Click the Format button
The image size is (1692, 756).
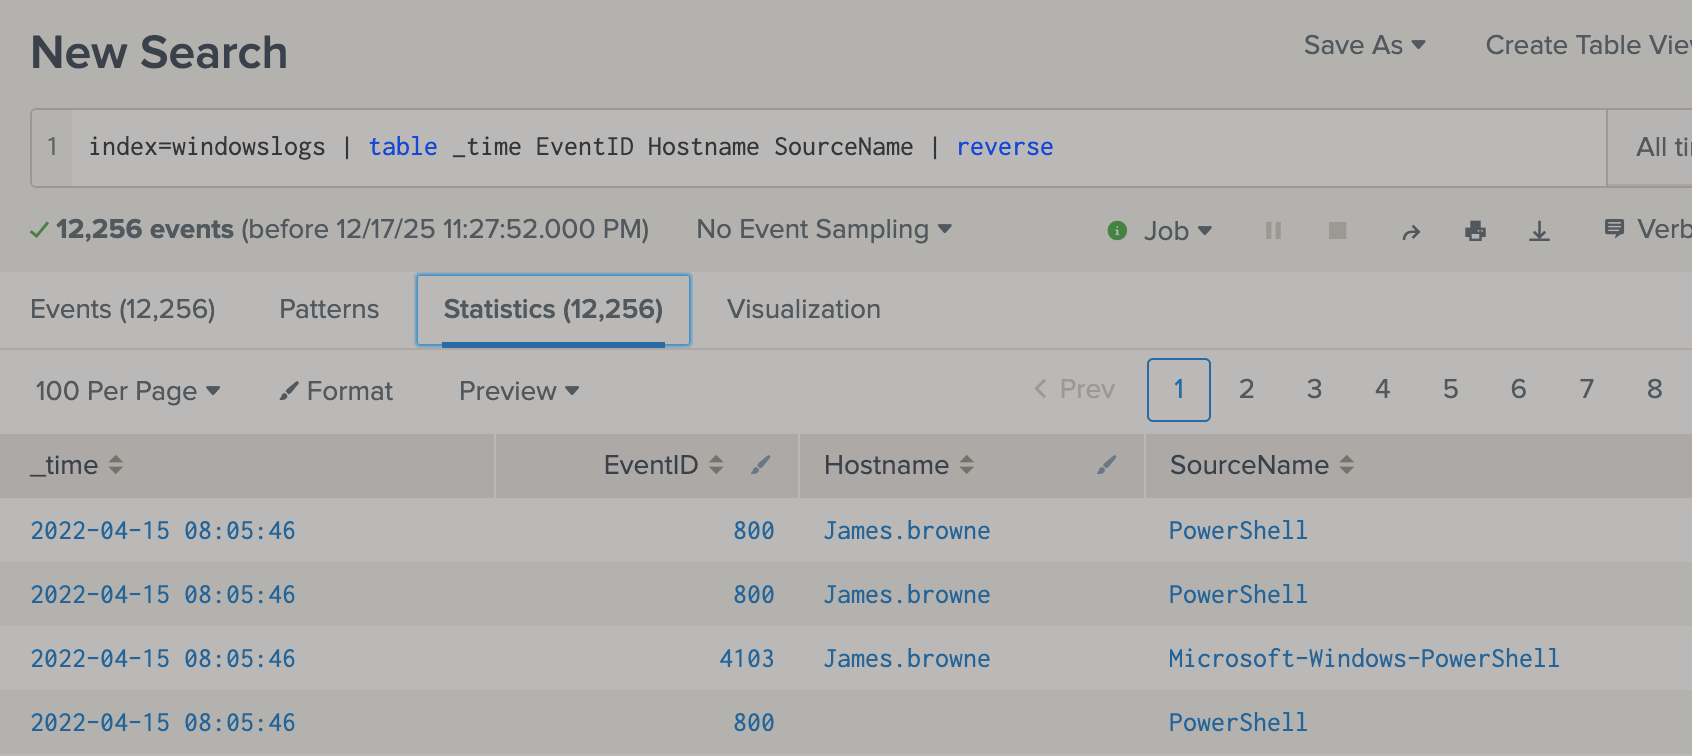(337, 391)
